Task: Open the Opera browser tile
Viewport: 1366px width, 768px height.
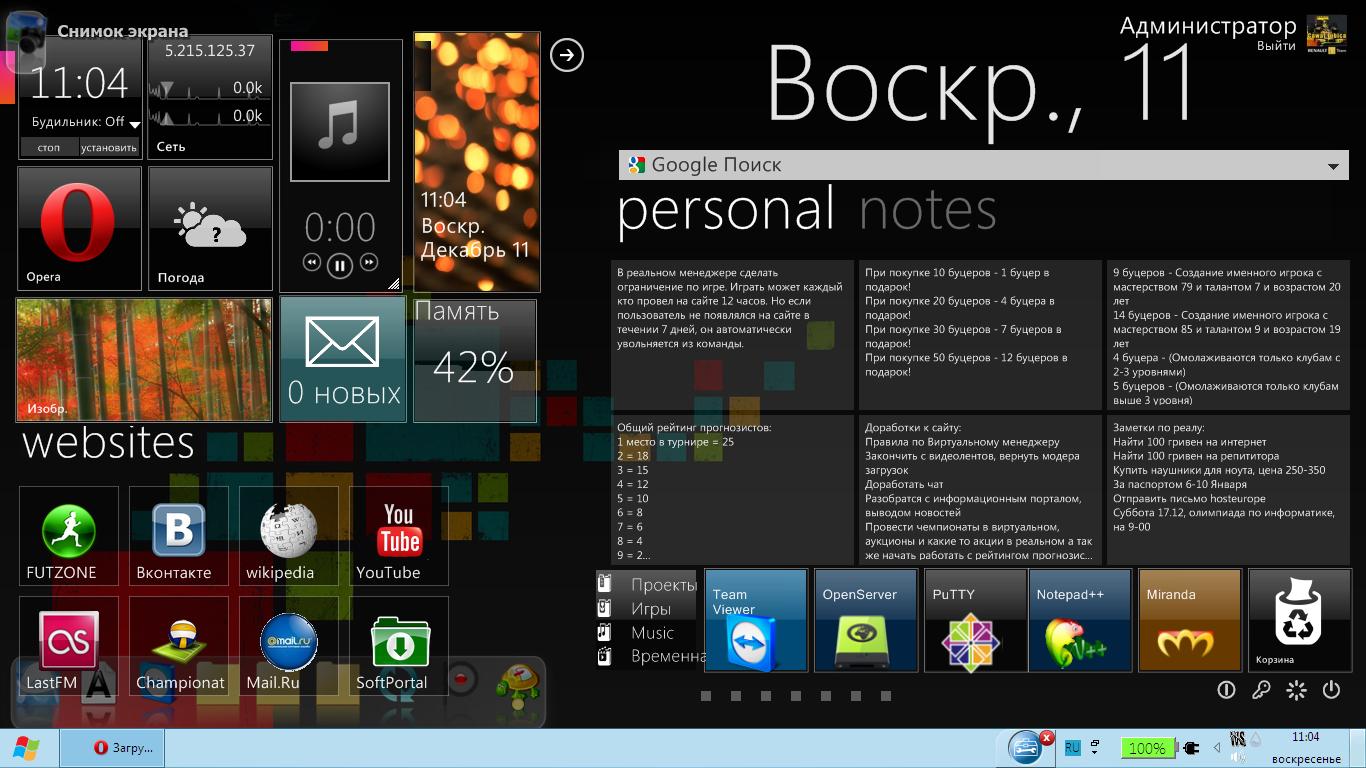Action: tap(79, 228)
